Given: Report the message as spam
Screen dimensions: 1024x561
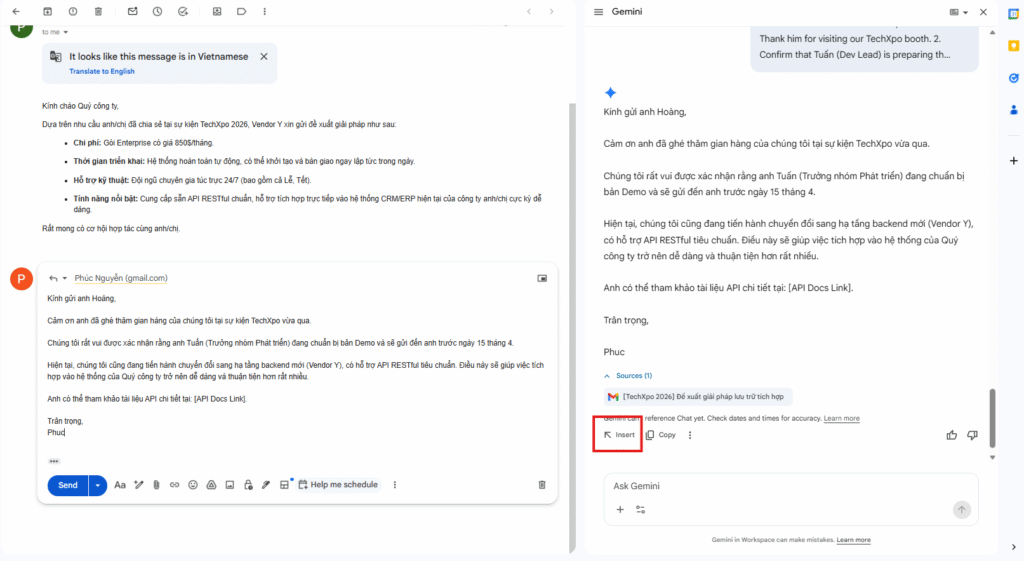Looking at the screenshot, I should tap(73, 11).
